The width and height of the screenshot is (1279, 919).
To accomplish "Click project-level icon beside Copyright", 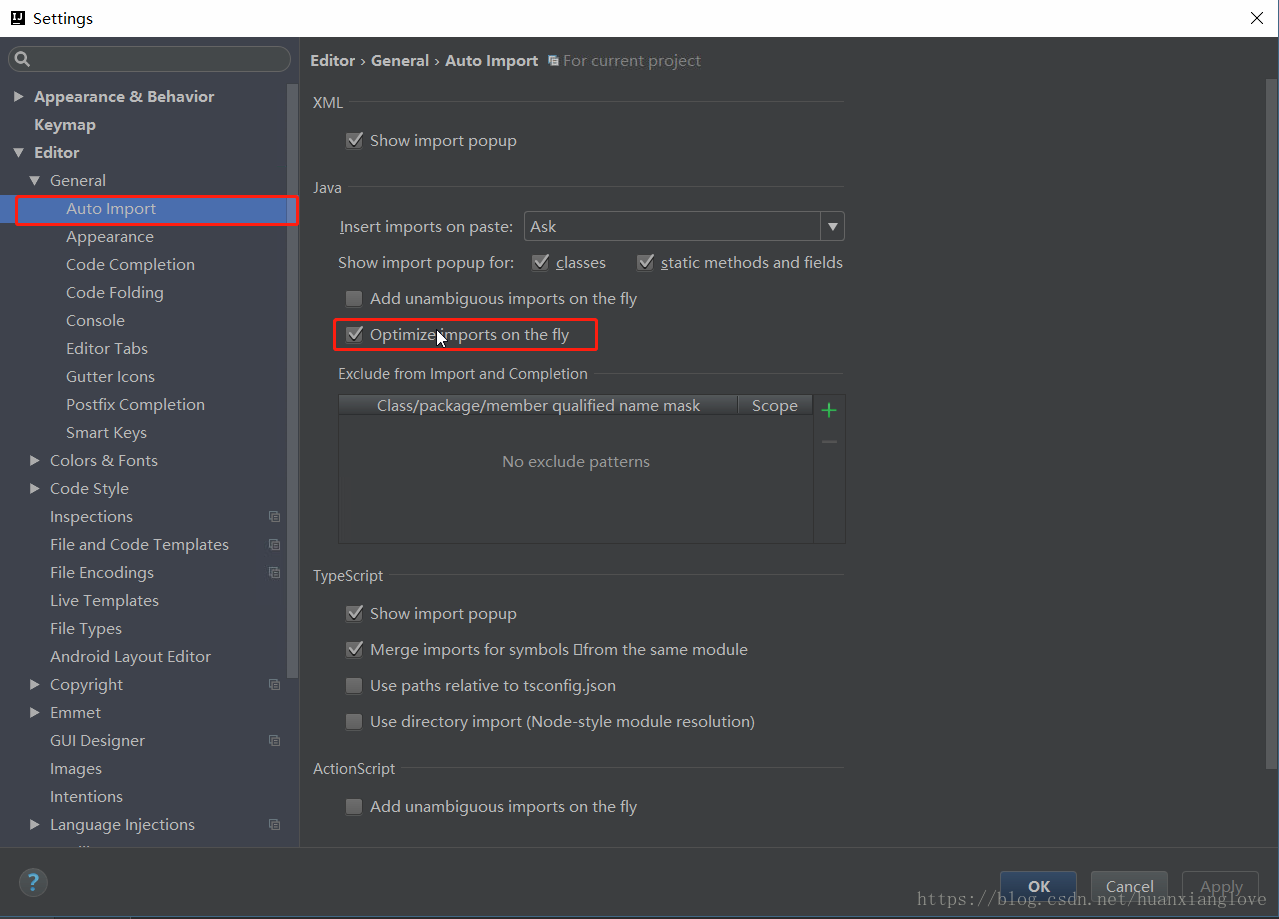I will click(274, 685).
